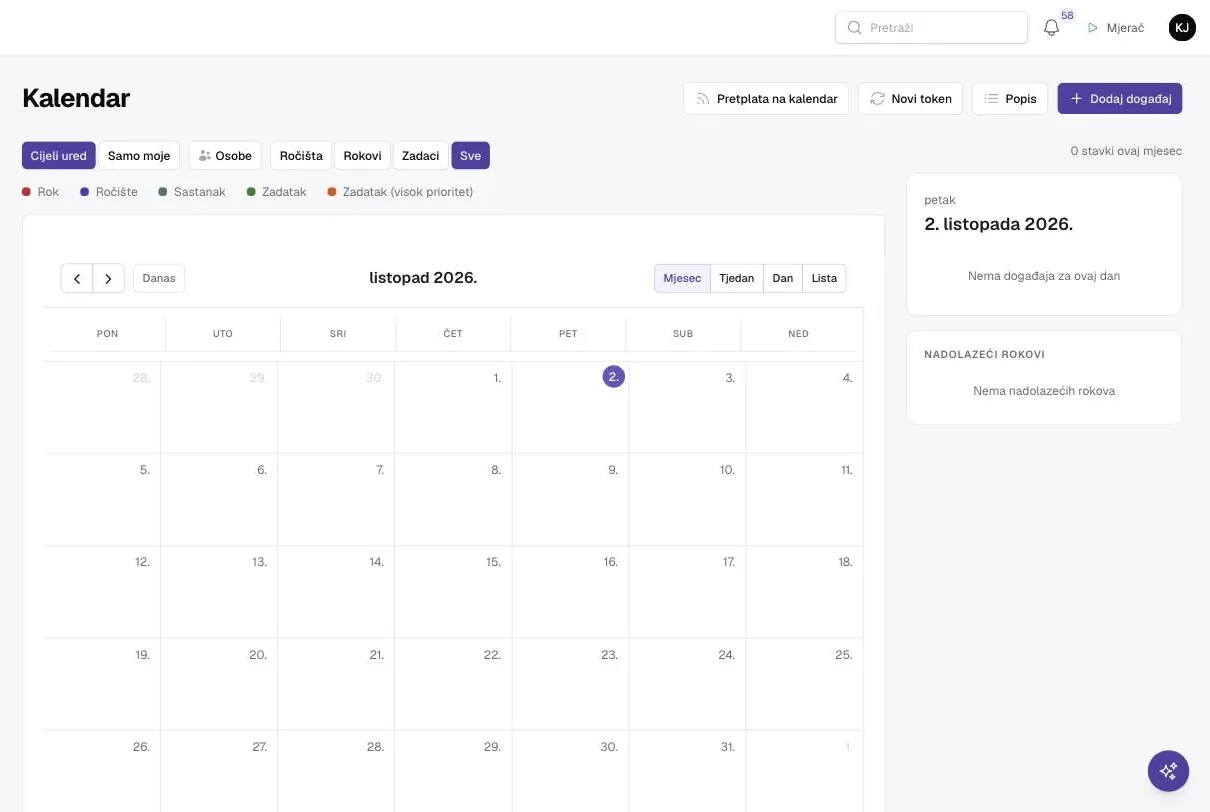Click the 0 stavki ovaj mjesec text

tap(1126, 151)
